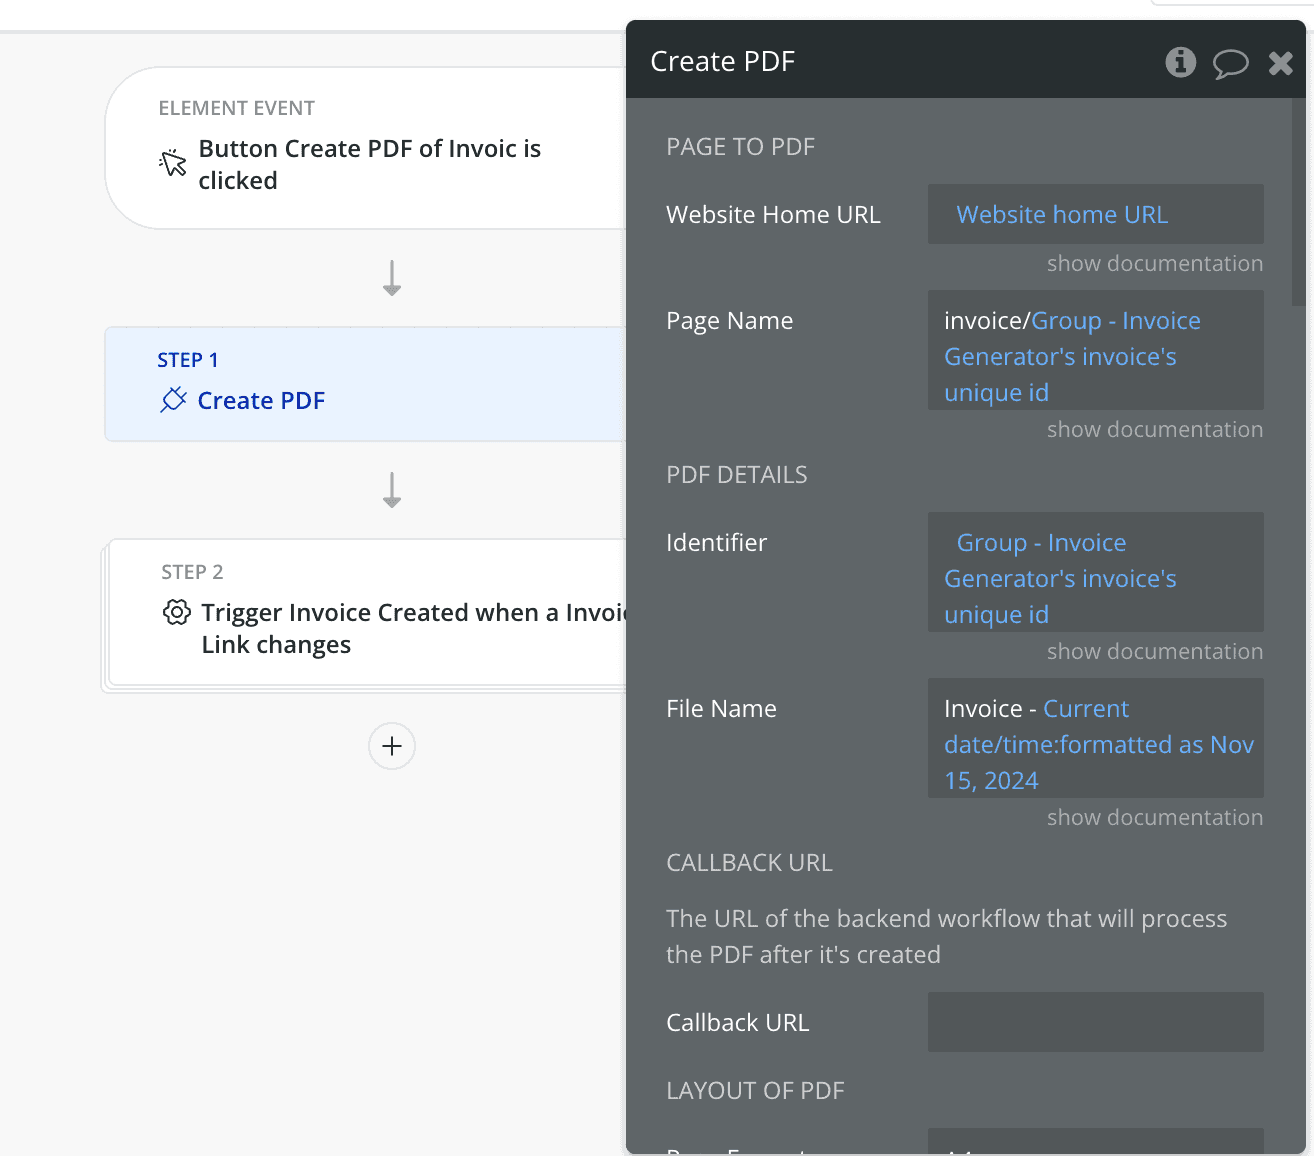Click the plugin icon beside Create PDF step
Image resolution: width=1314 pixels, height=1156 pixels.
(173, 400)
